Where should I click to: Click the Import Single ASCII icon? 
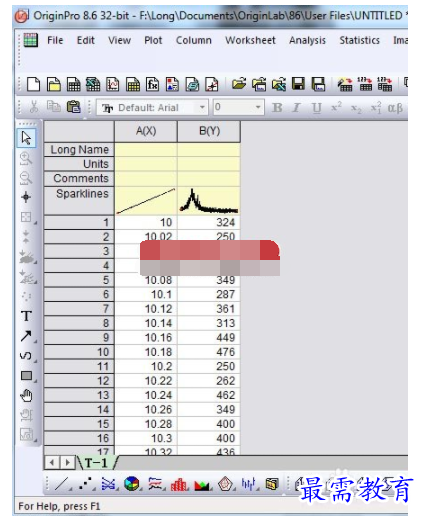(x=365, y=84)
